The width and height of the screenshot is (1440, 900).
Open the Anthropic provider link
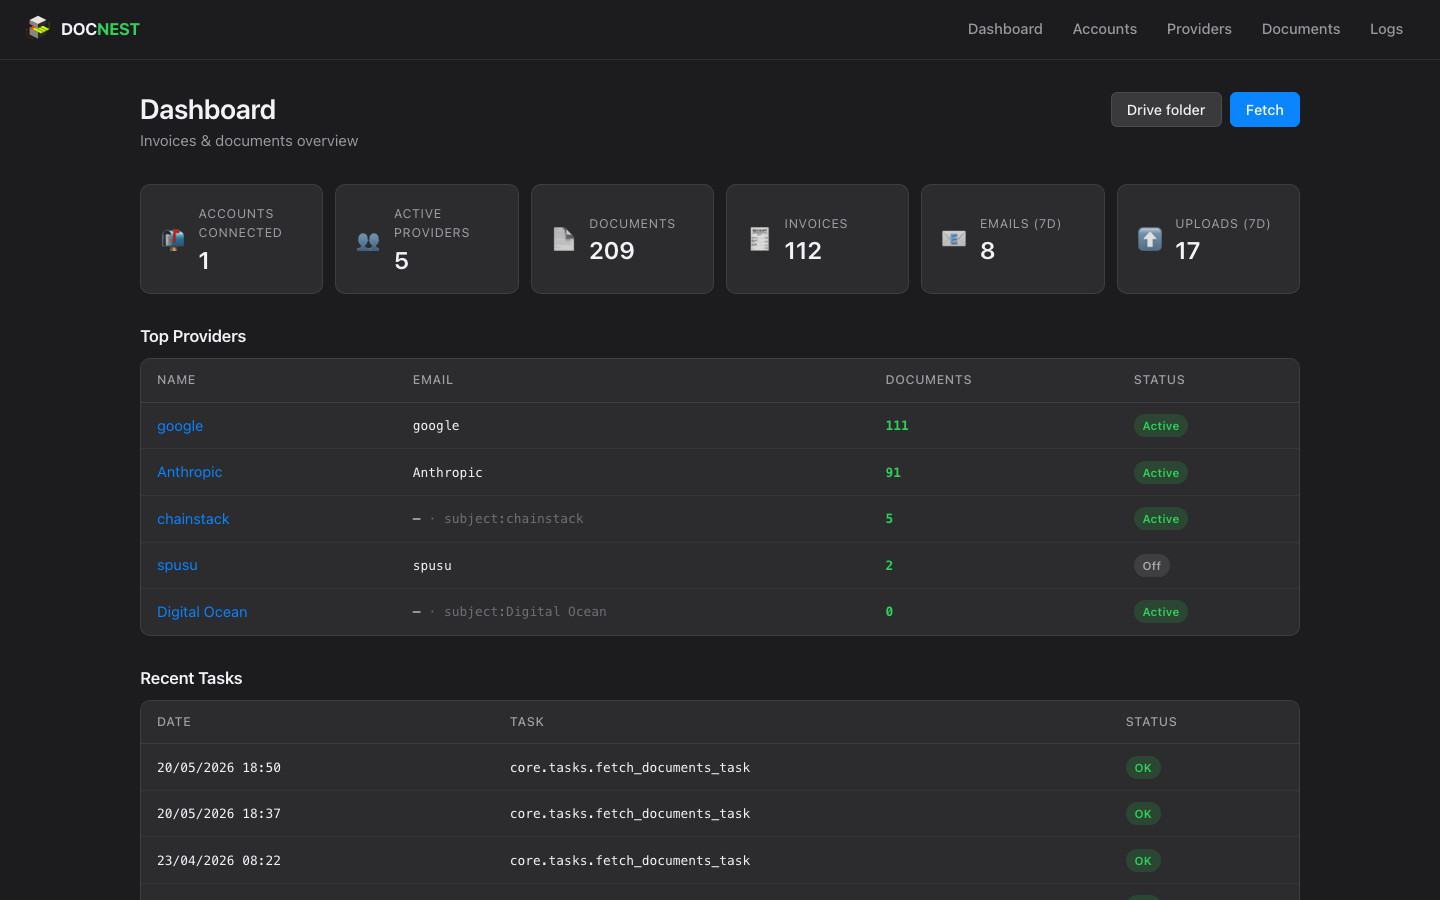point(189,472)
